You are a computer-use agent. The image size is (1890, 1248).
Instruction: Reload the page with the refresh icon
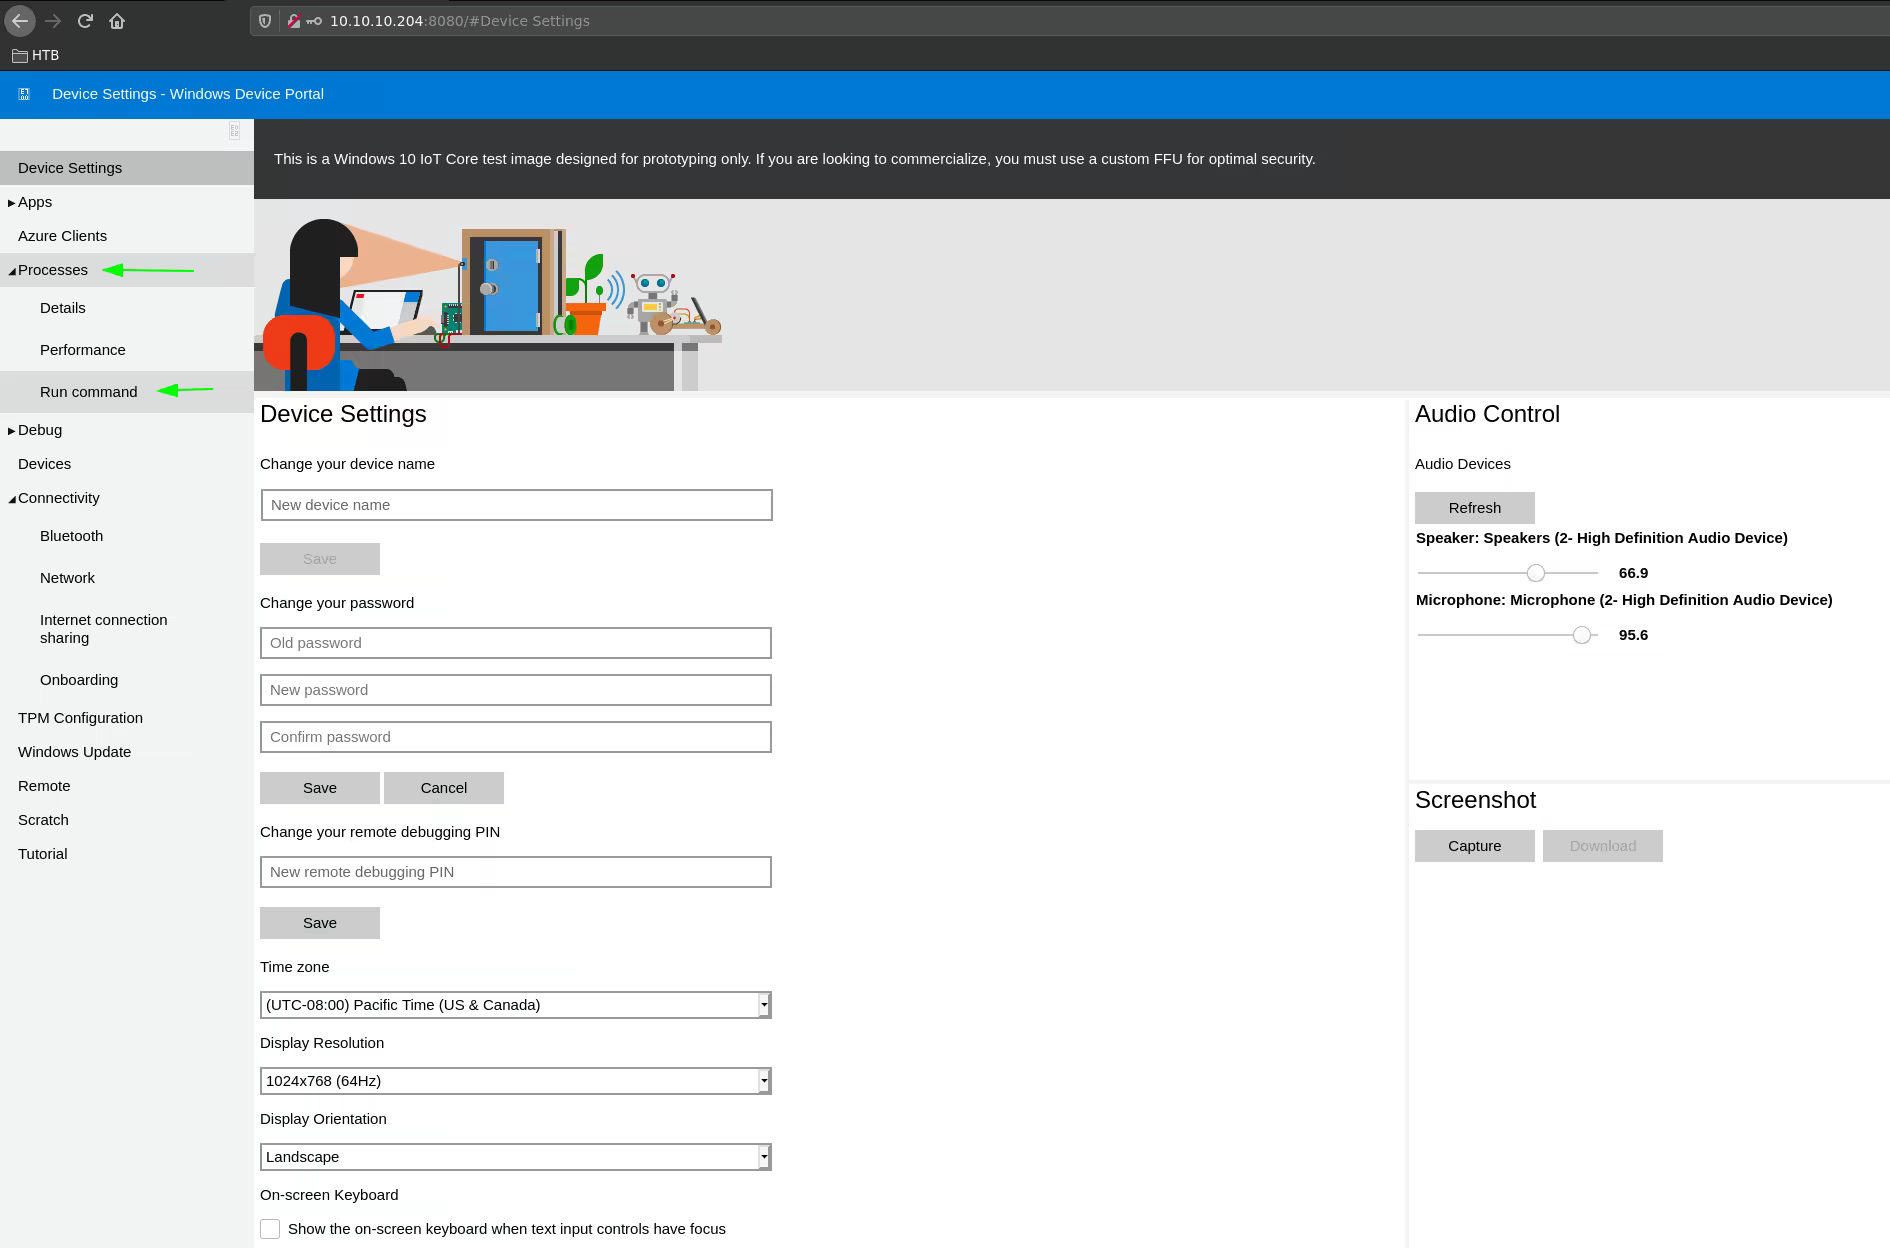[85, 21]
